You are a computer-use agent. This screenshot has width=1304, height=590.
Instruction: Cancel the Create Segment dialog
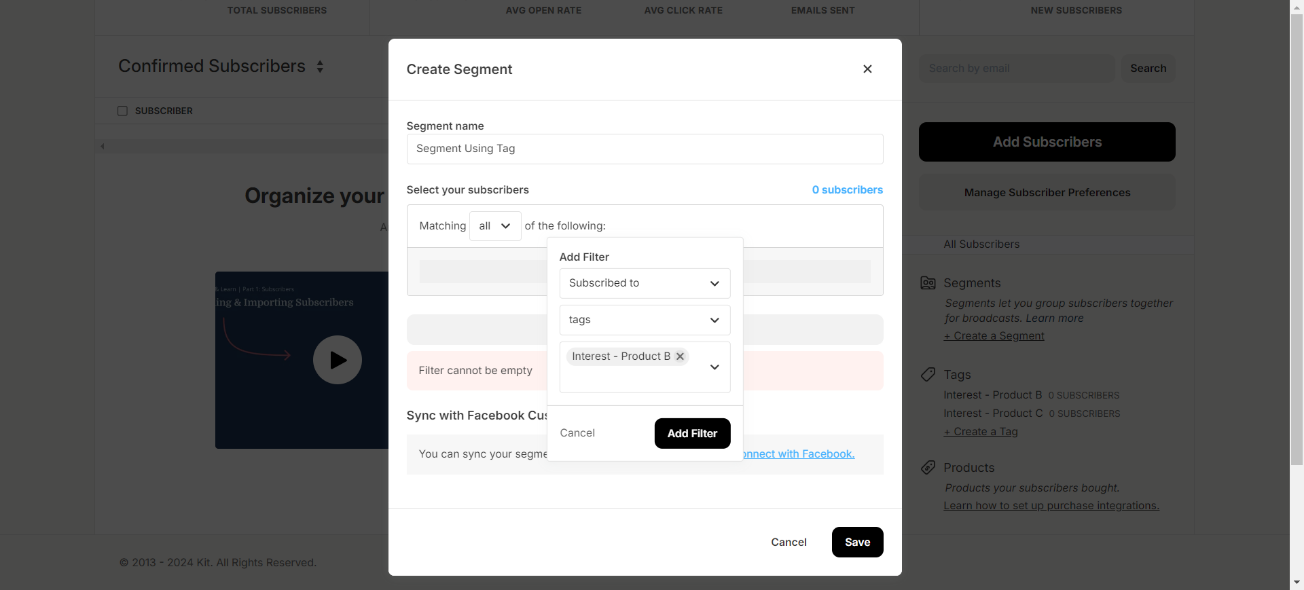(788, 542)
